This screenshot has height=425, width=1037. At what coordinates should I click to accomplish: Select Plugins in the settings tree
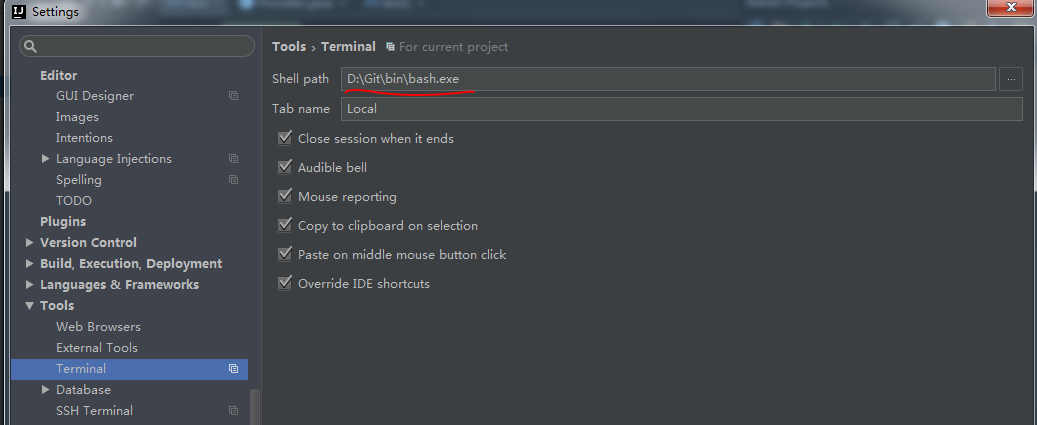pyautogui.click(x=63, y=221)
